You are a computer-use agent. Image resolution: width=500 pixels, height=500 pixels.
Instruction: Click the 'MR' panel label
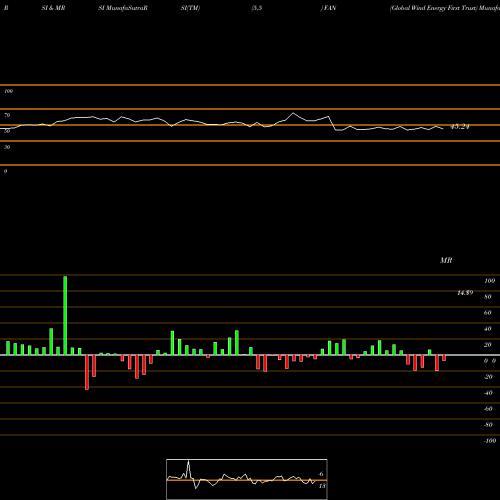(x=446, y=260)
